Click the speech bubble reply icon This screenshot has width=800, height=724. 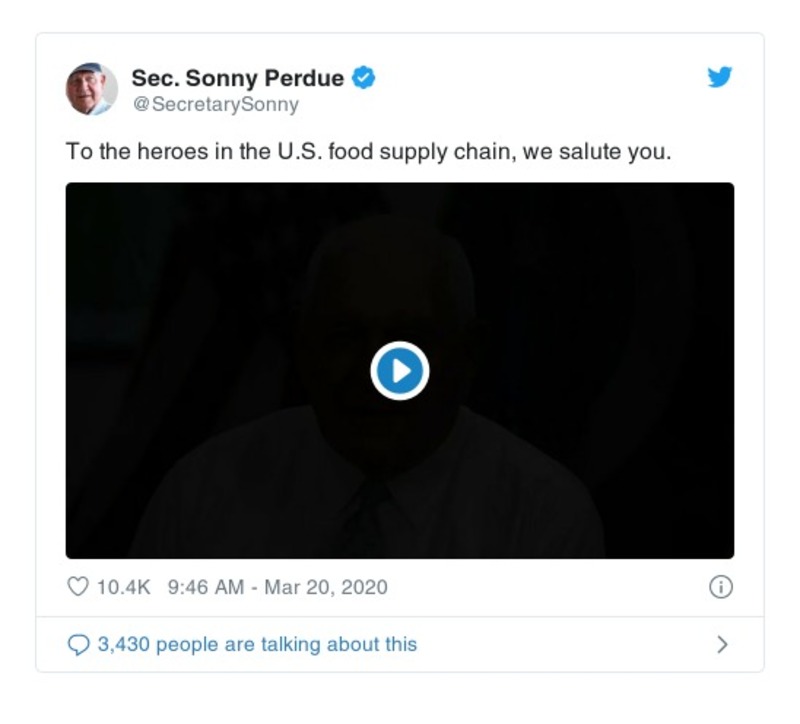pyautogui.click(x=77, y=645)
